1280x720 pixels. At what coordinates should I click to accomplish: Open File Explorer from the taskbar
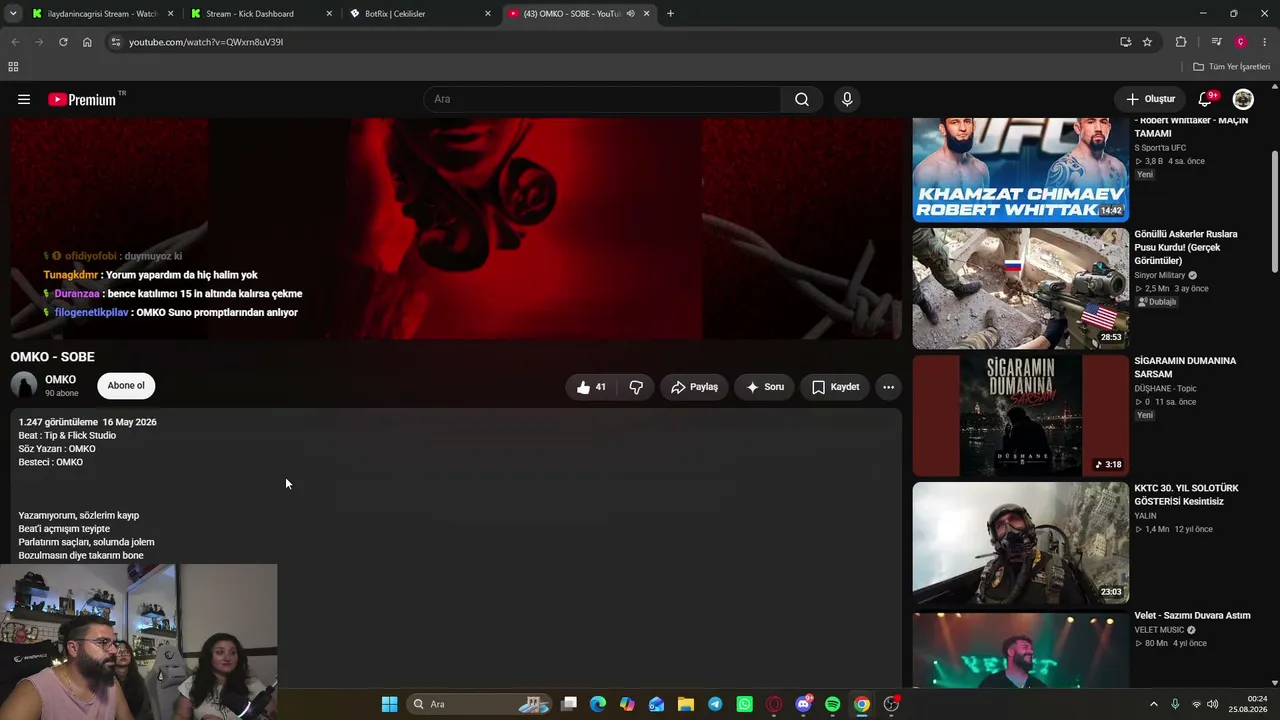click(x=686, y=704)
